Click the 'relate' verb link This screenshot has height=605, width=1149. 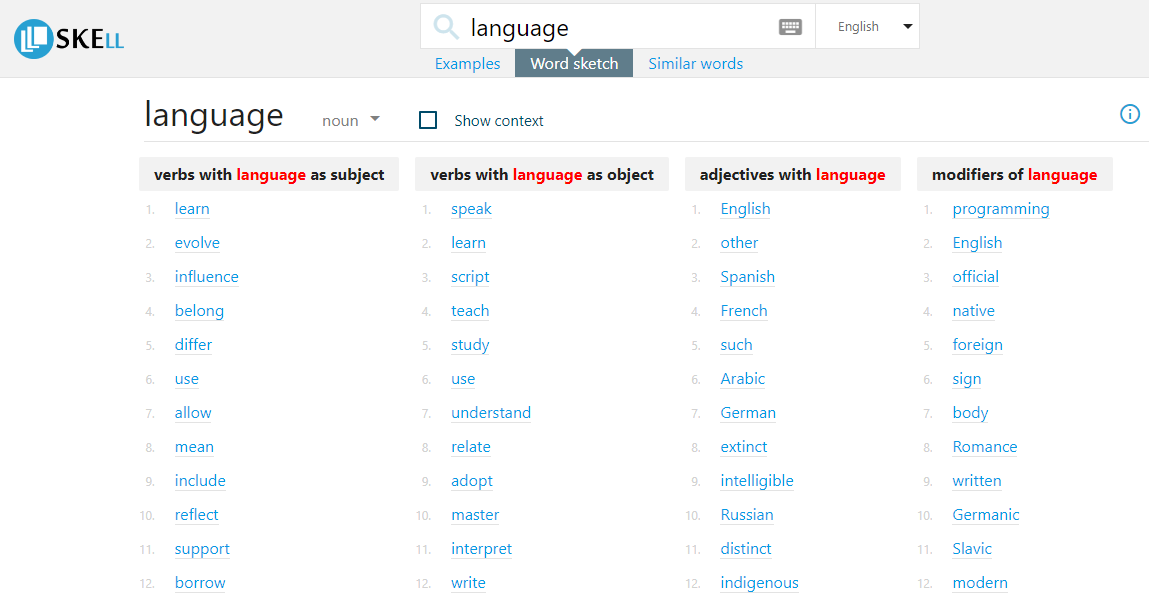[470, 447]
